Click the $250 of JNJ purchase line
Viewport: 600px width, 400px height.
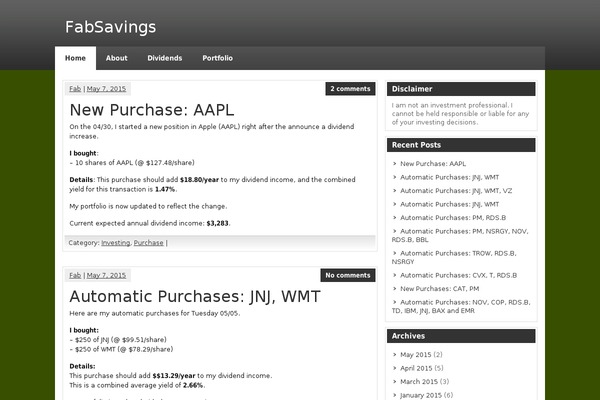click(118, 340)
